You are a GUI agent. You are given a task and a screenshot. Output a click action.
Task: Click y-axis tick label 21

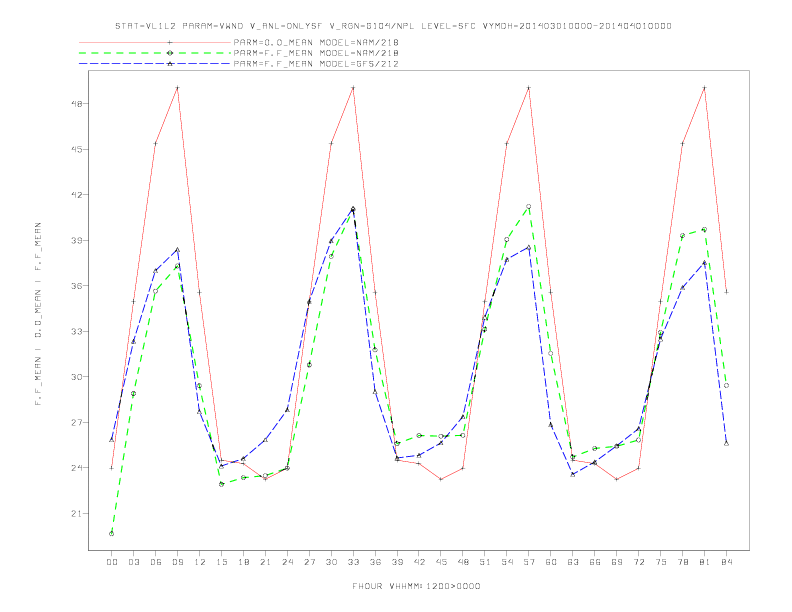(77, 514)
